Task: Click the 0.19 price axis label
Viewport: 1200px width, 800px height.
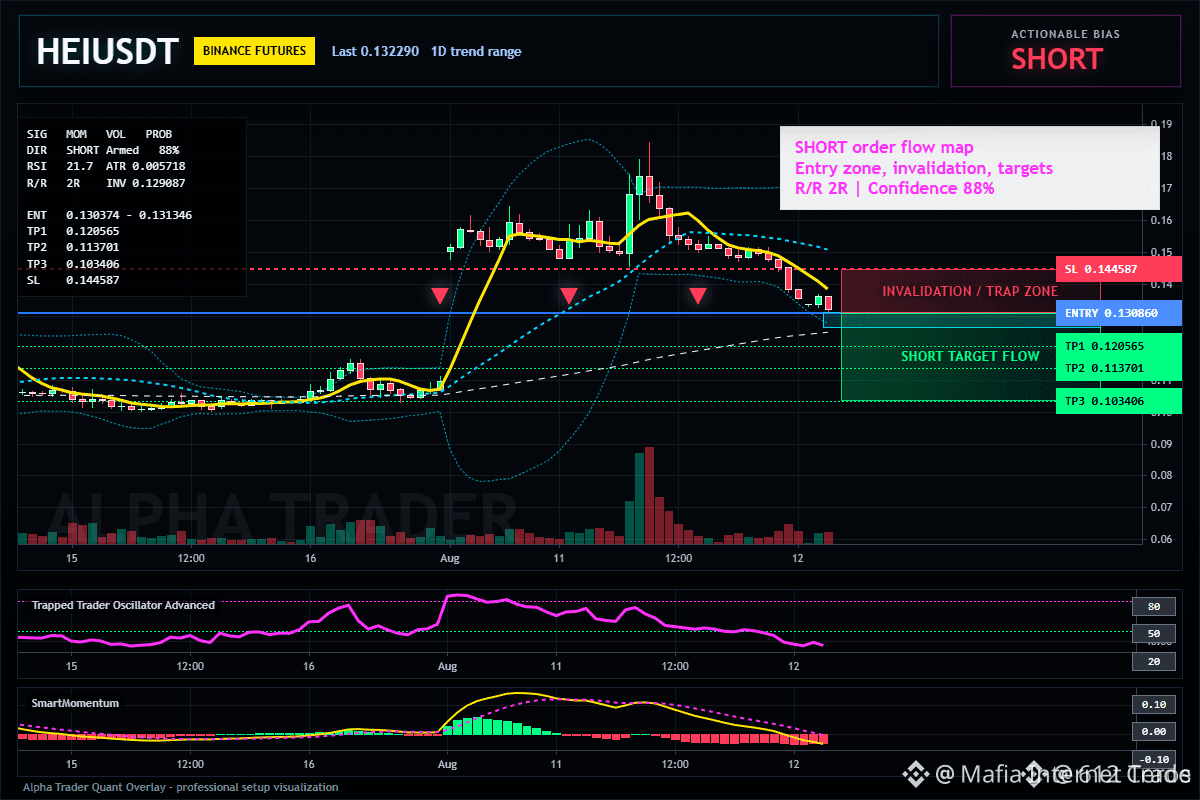Action: 1161,124
